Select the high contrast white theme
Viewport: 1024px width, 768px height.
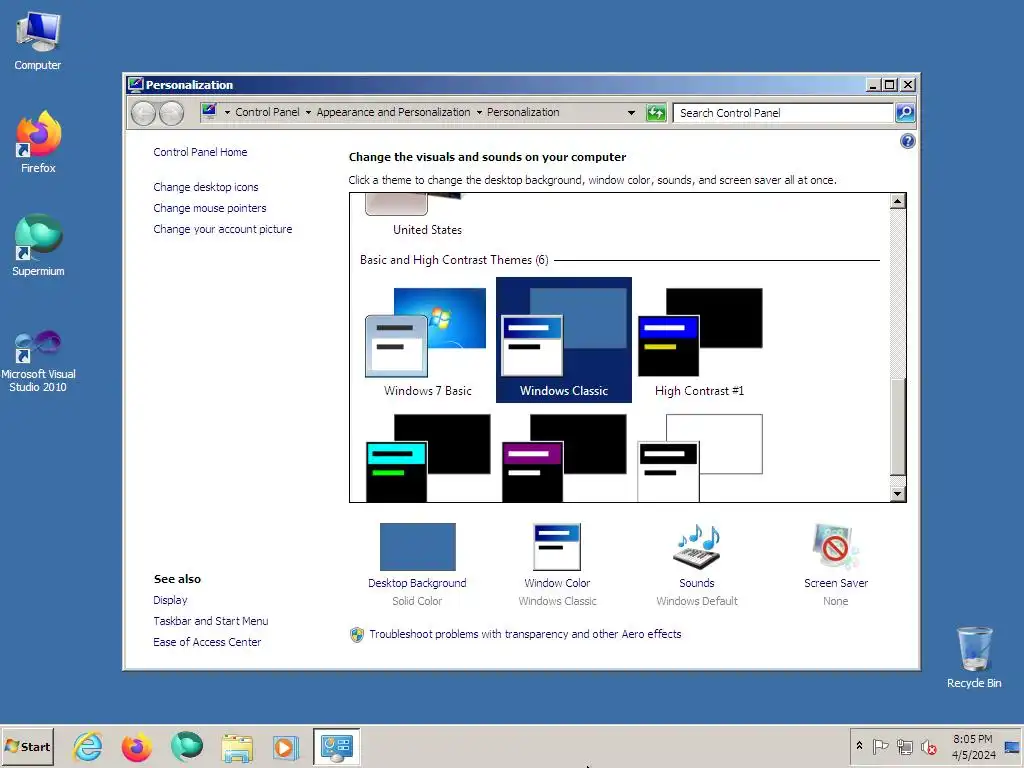click(x=699, y=458)
